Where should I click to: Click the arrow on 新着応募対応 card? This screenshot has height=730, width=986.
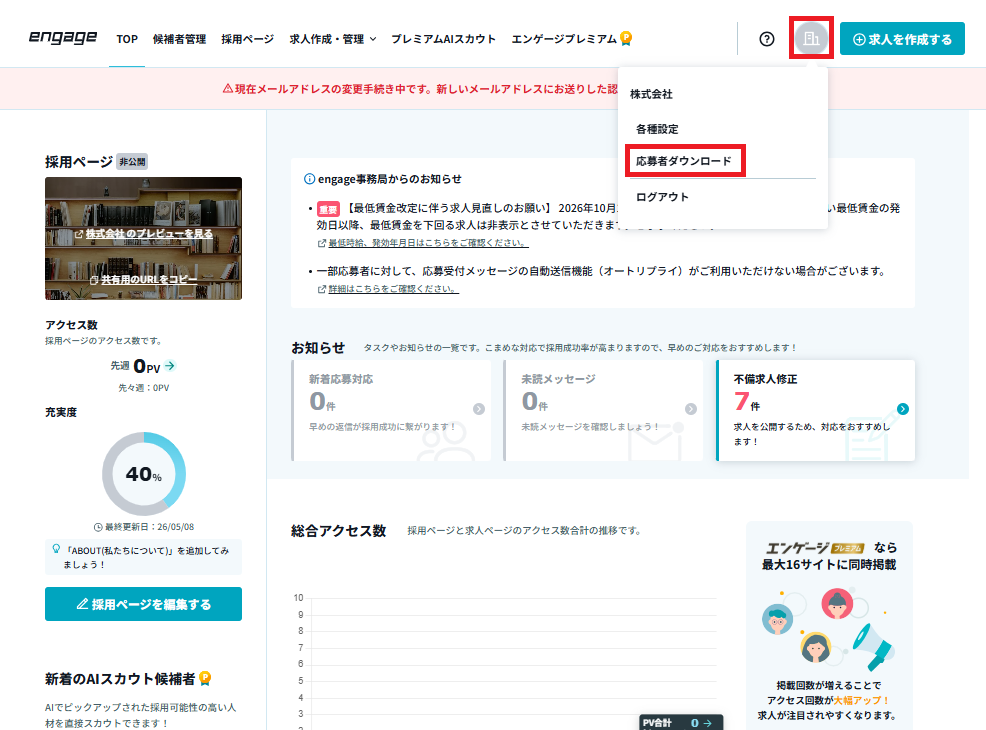pyautogui.click(x=479, y=409)
